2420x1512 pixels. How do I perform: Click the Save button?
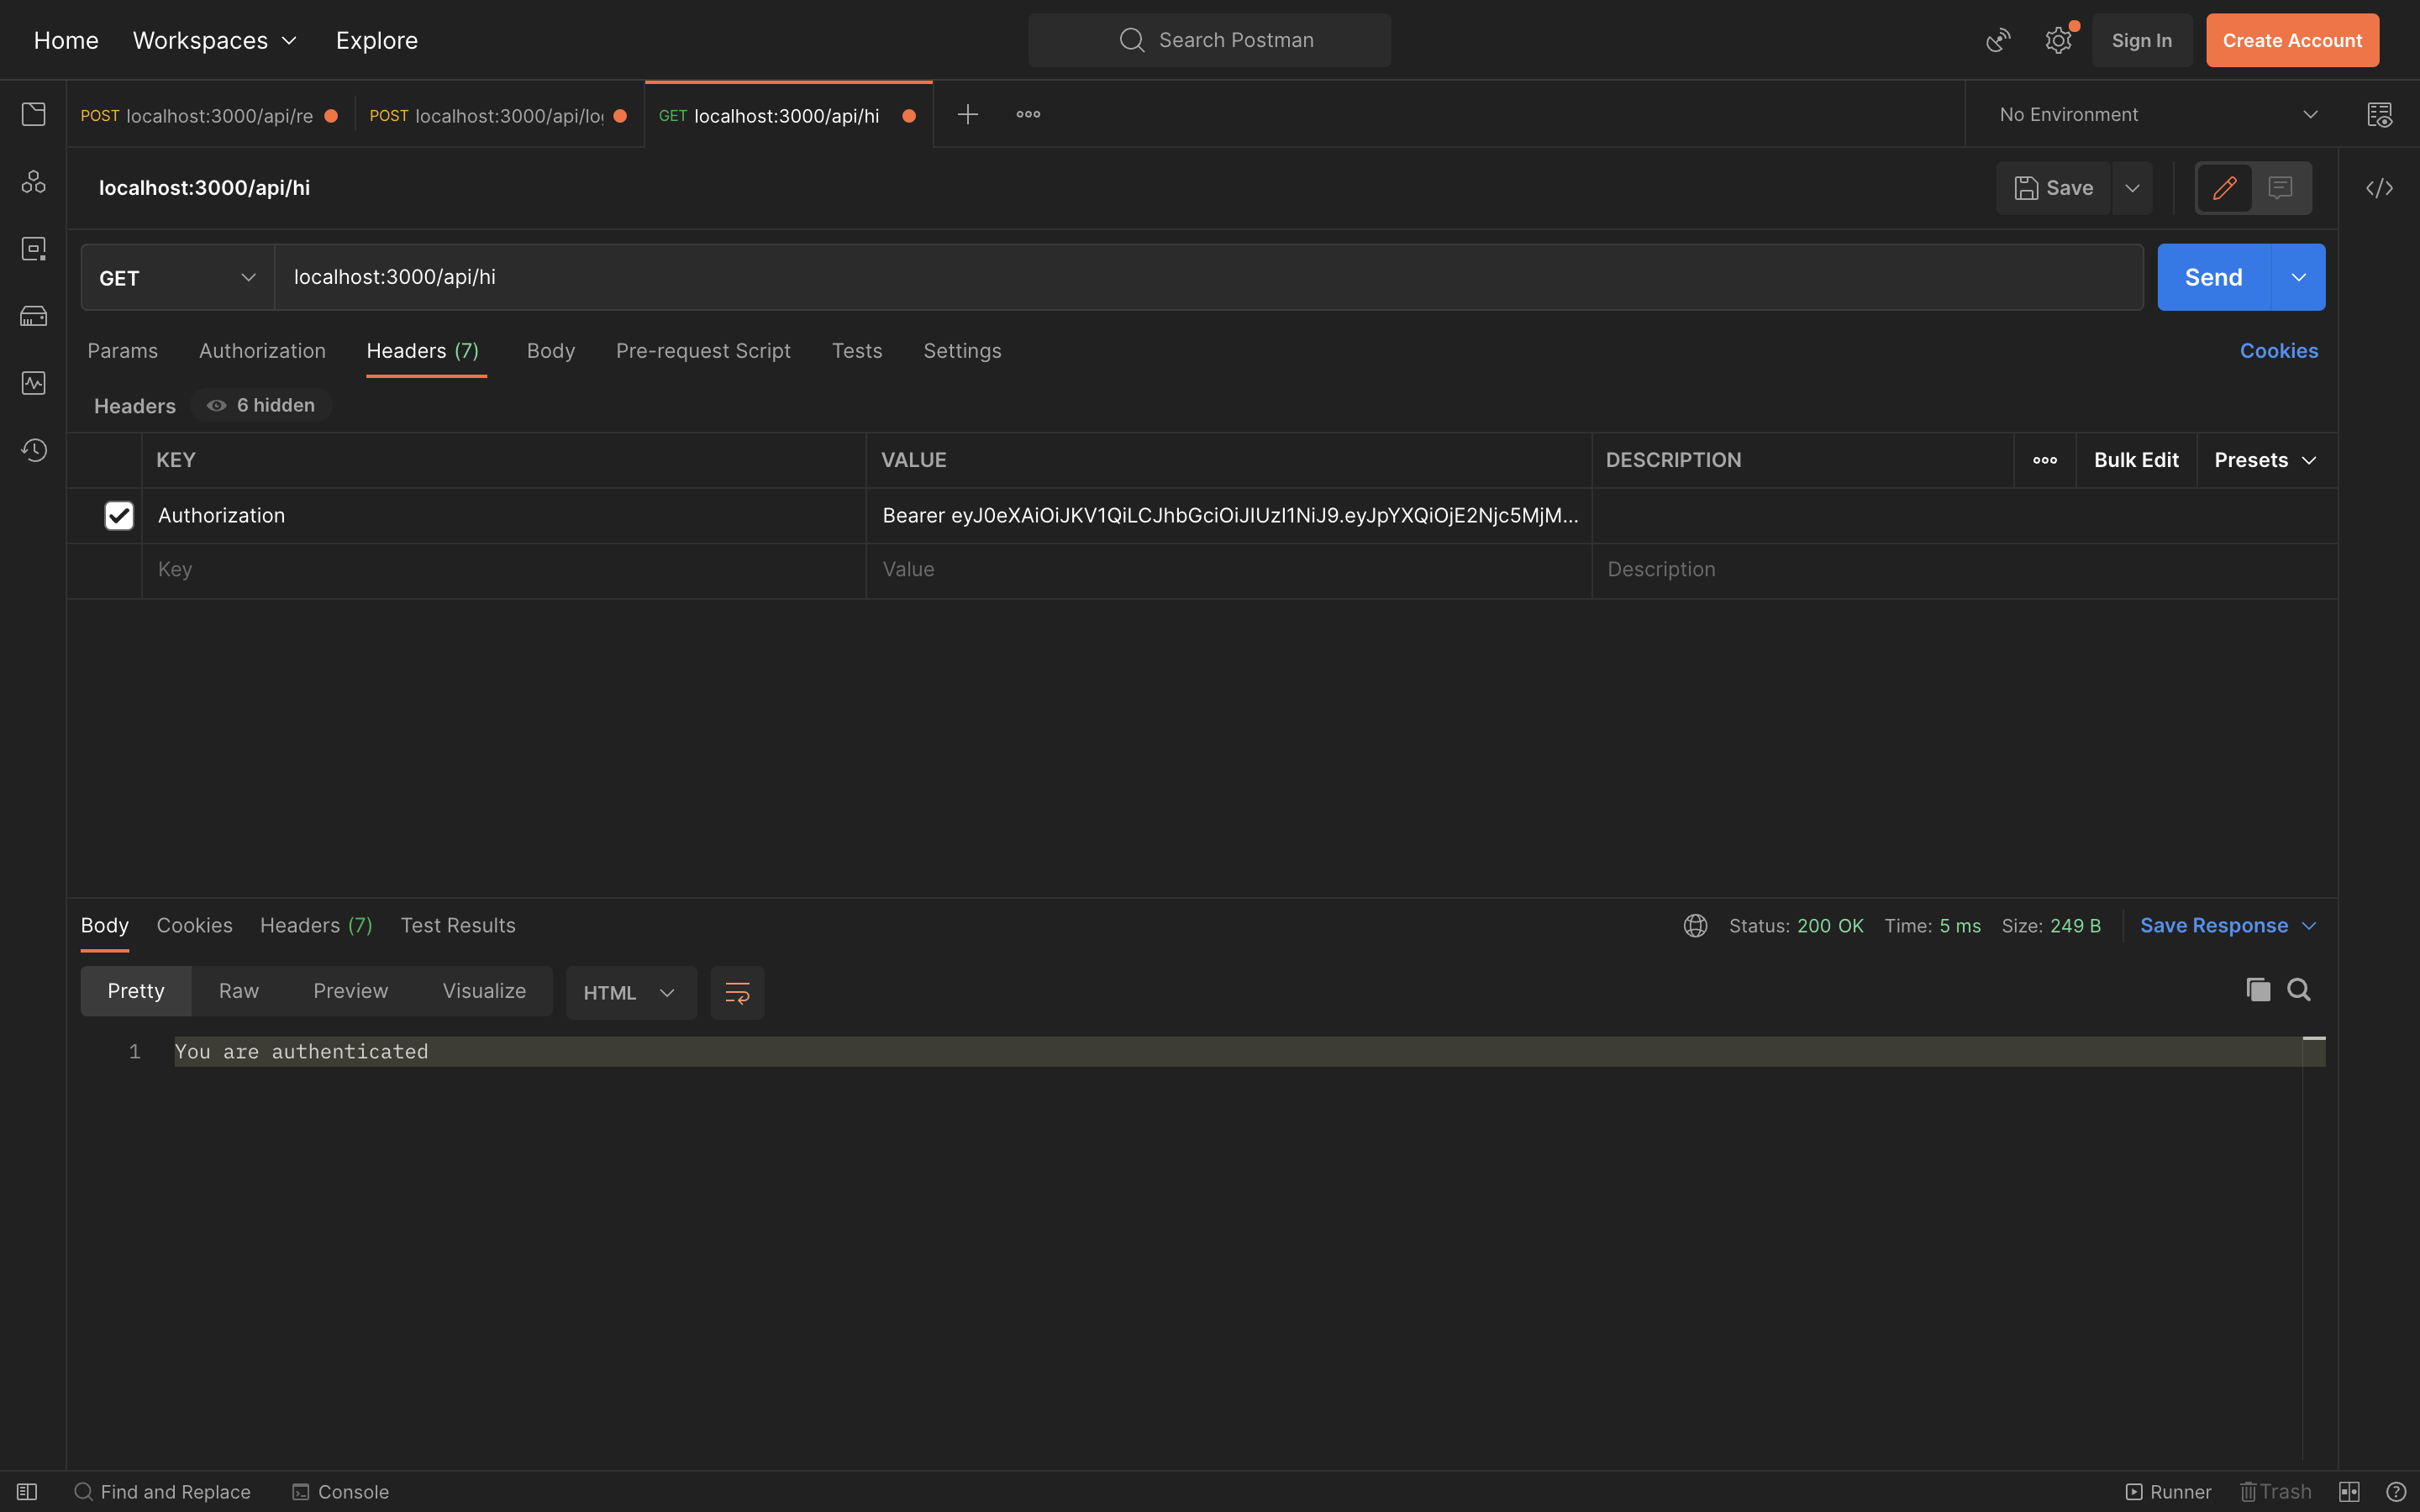[x=2053, y=188]
